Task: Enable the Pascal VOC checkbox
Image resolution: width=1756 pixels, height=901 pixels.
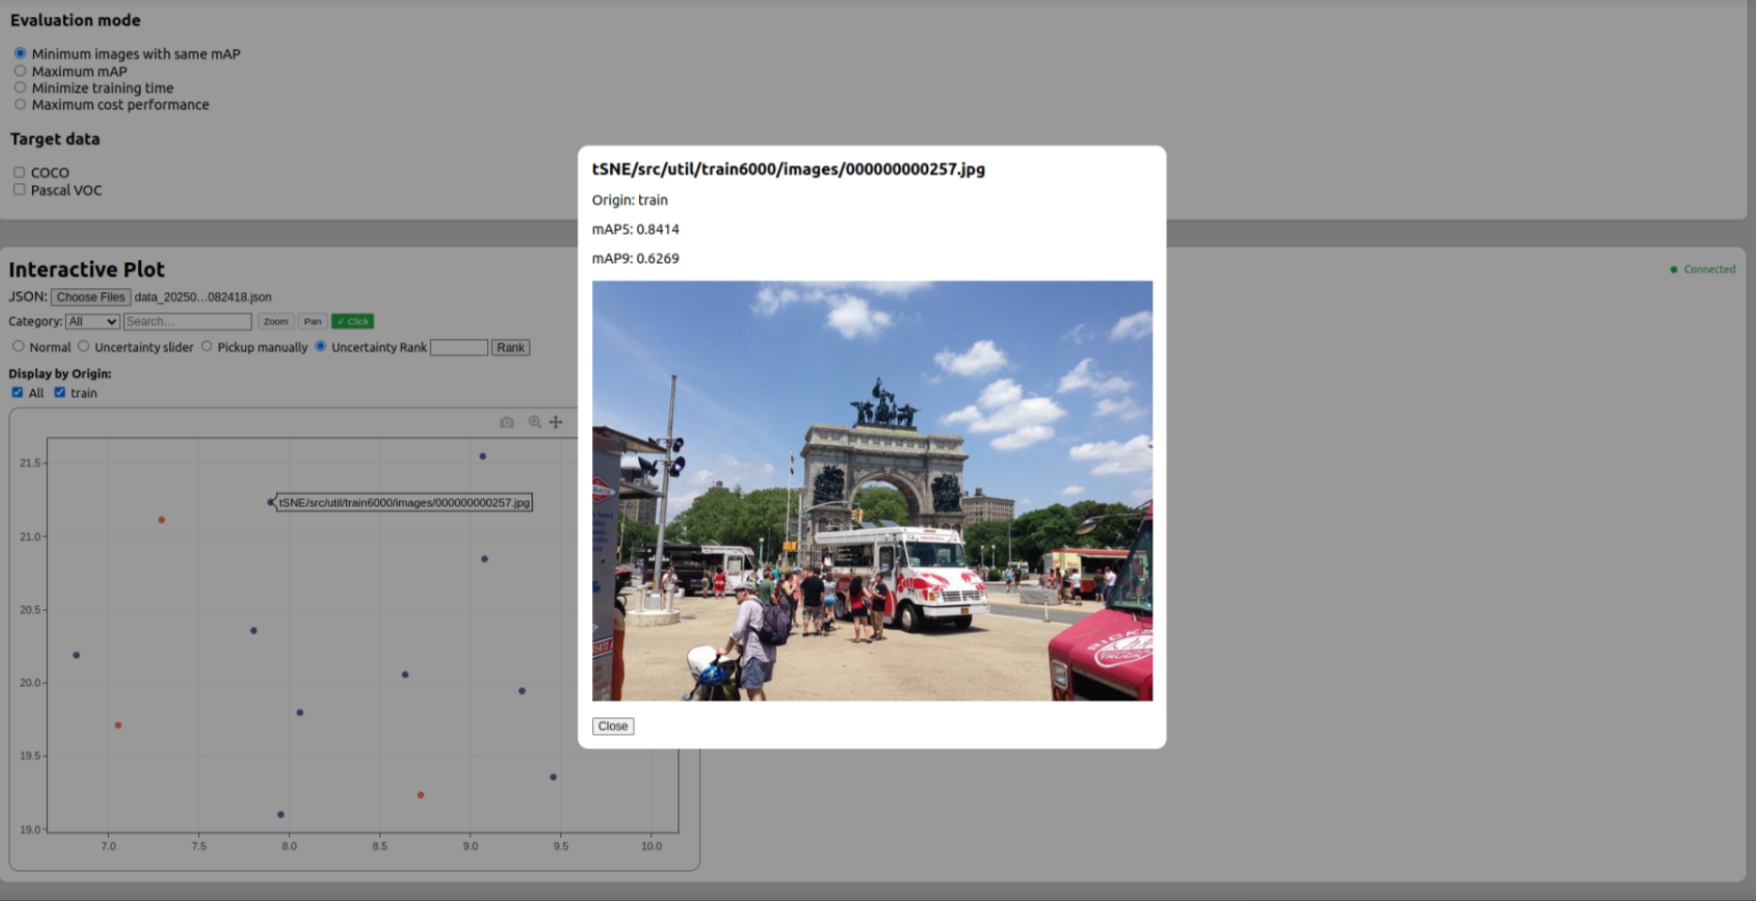Action: pyautogui.click(x=19, y=190)
